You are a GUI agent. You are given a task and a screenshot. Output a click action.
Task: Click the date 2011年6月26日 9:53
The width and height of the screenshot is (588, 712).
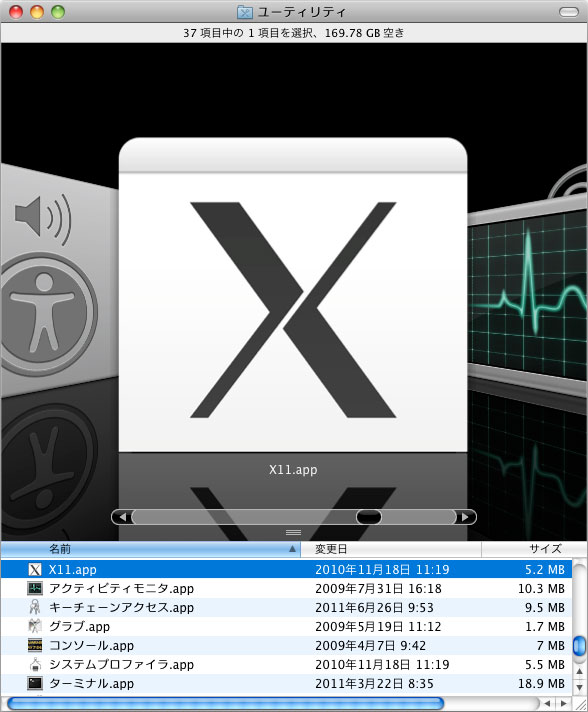pyautogui.click(x=374, y=608)
